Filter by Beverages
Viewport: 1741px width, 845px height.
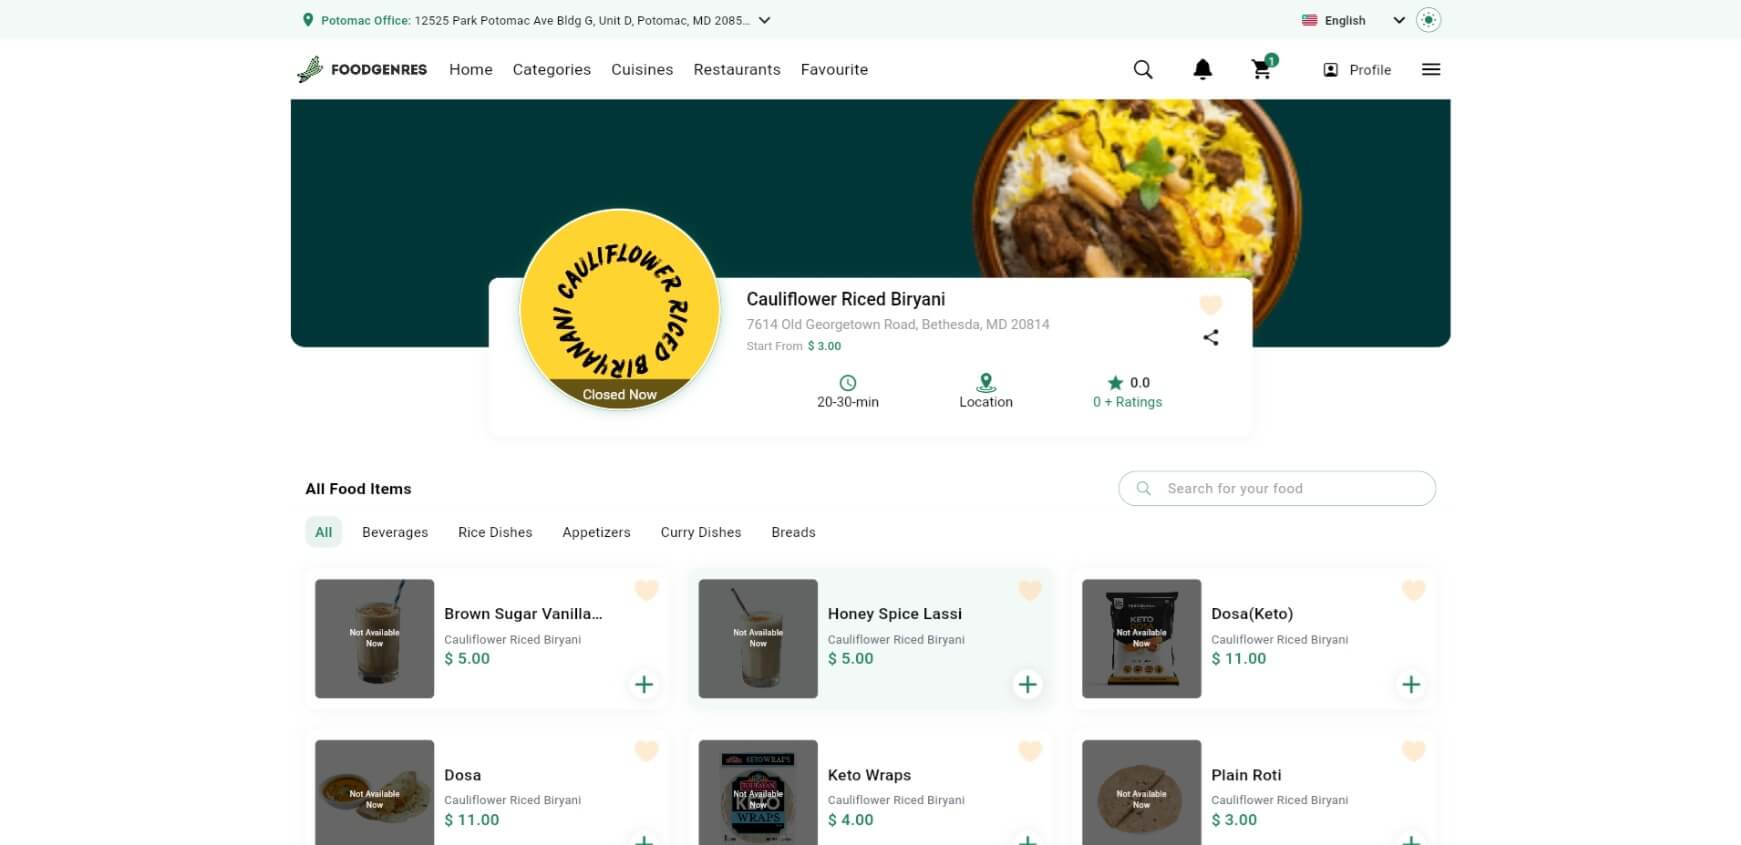[395, 532]
